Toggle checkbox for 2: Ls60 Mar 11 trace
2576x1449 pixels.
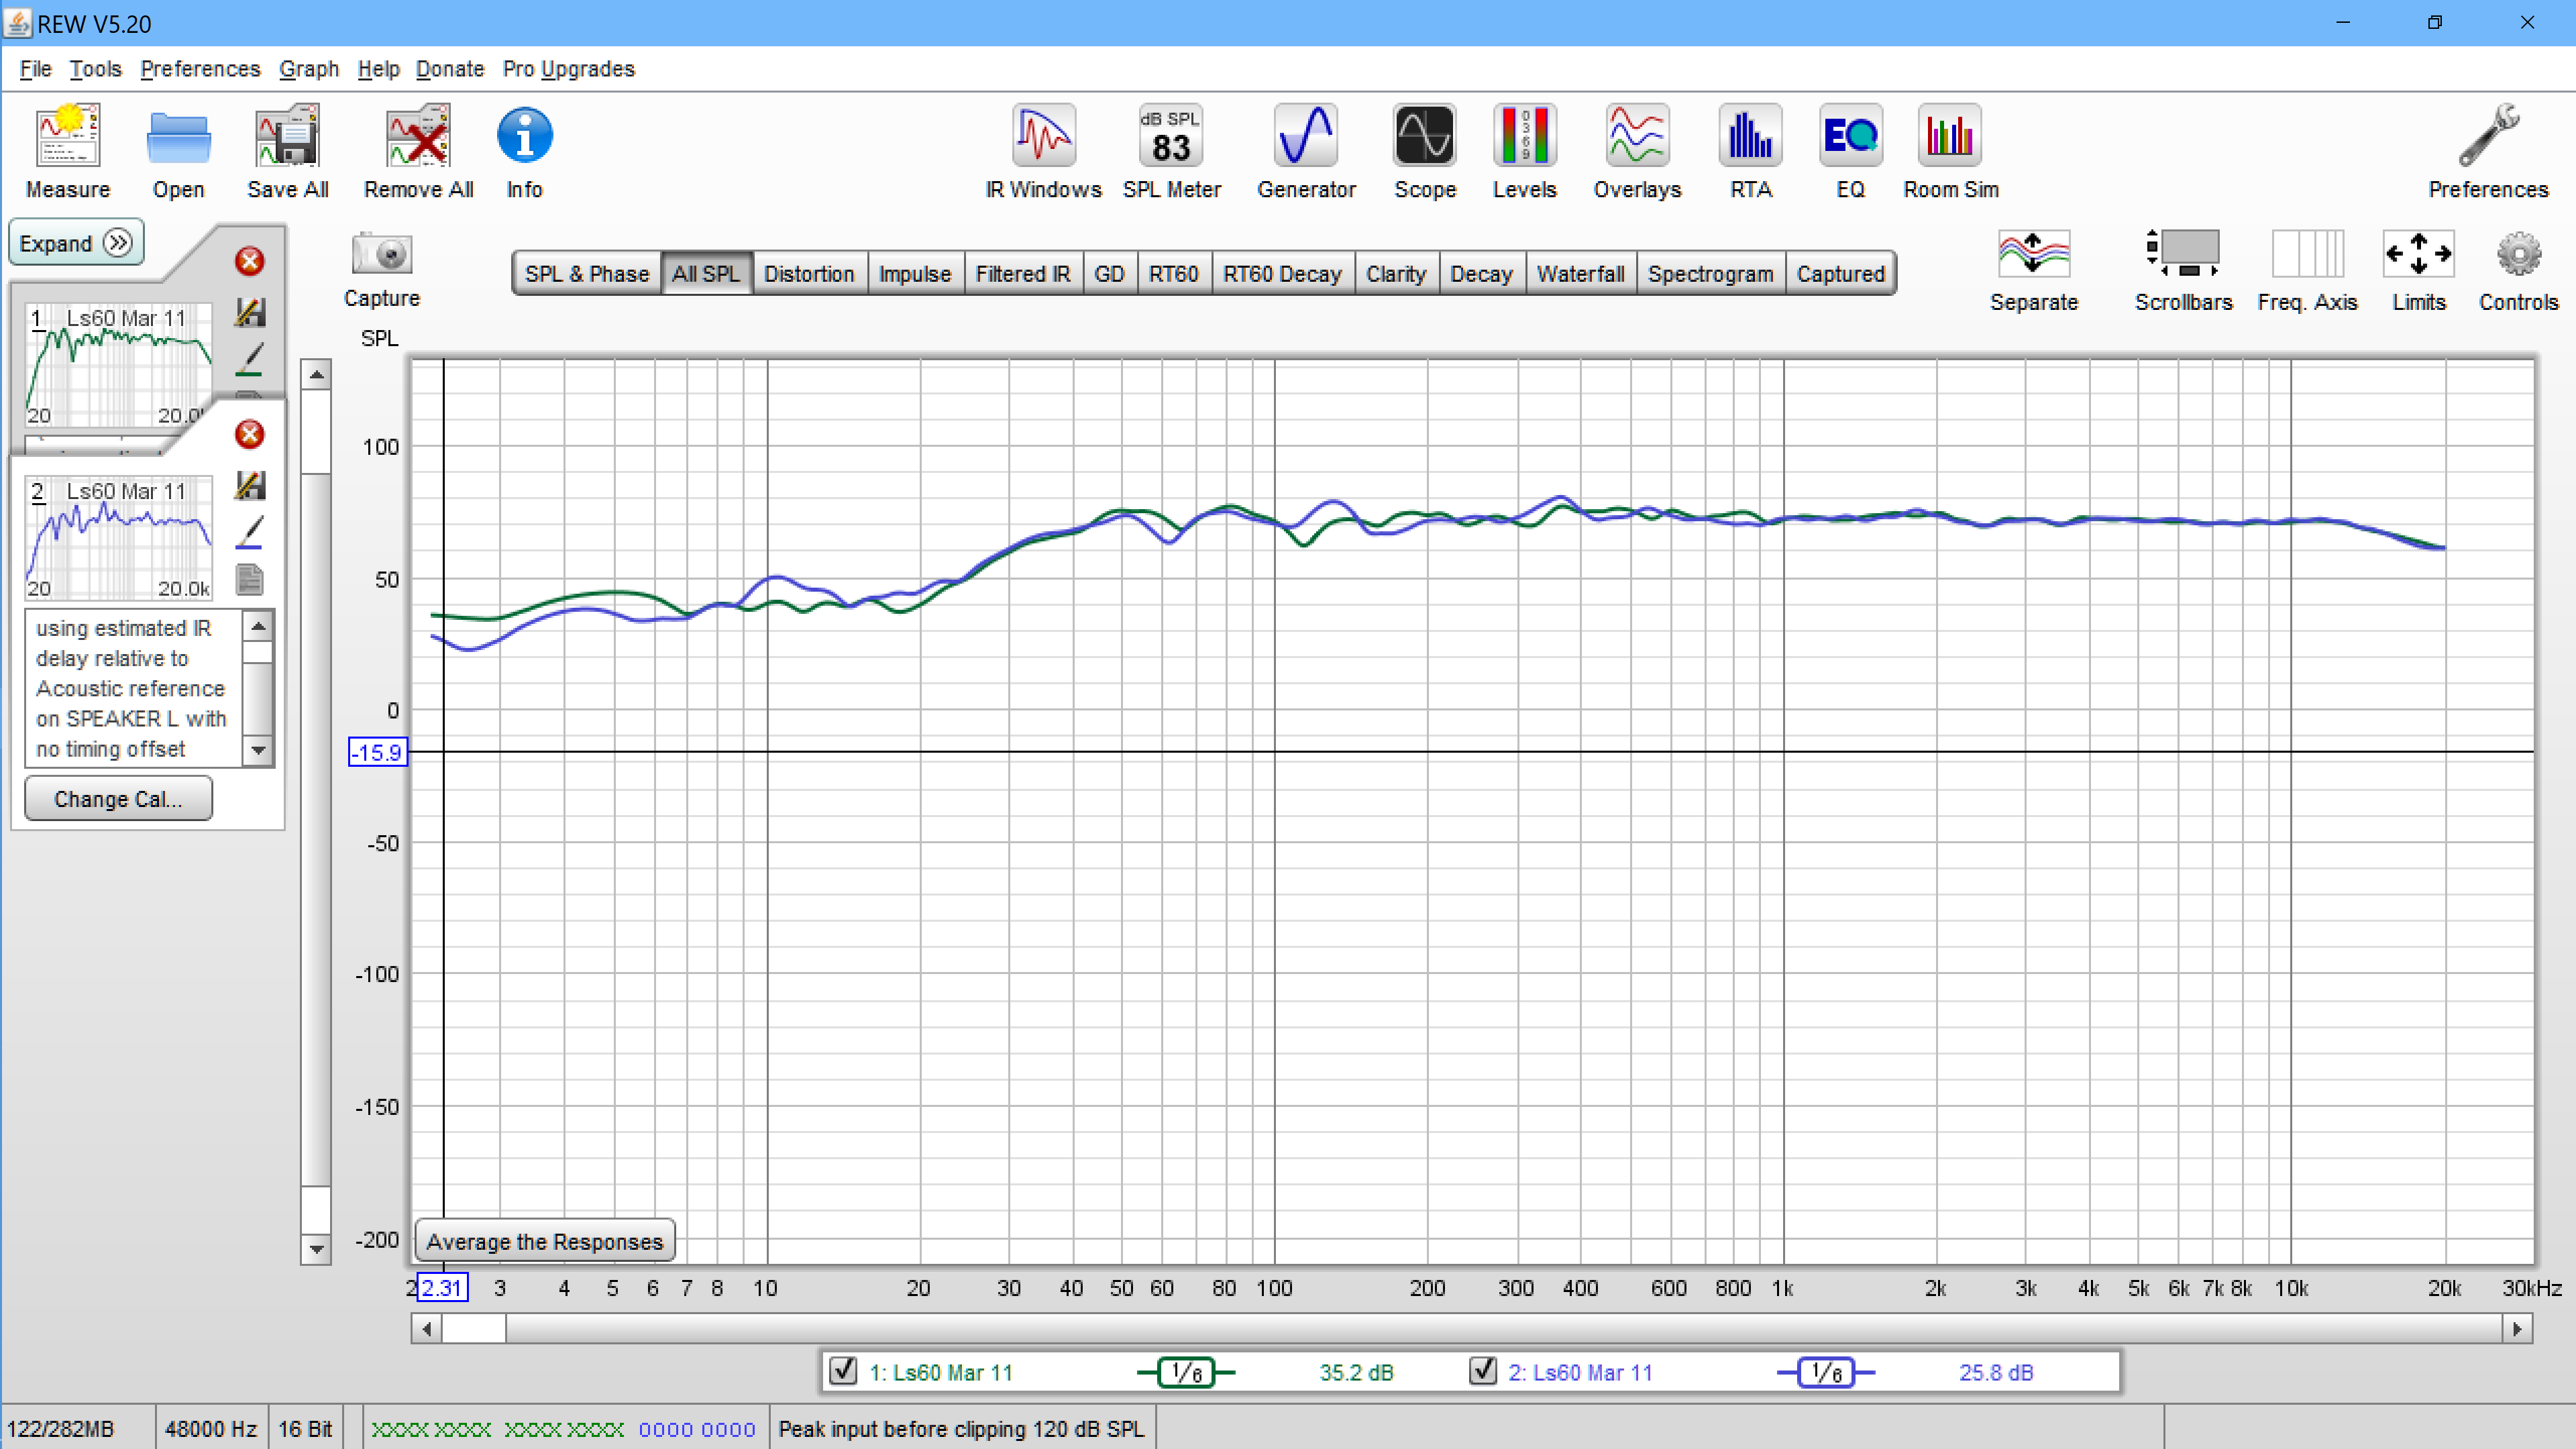coord(1483,1370)
